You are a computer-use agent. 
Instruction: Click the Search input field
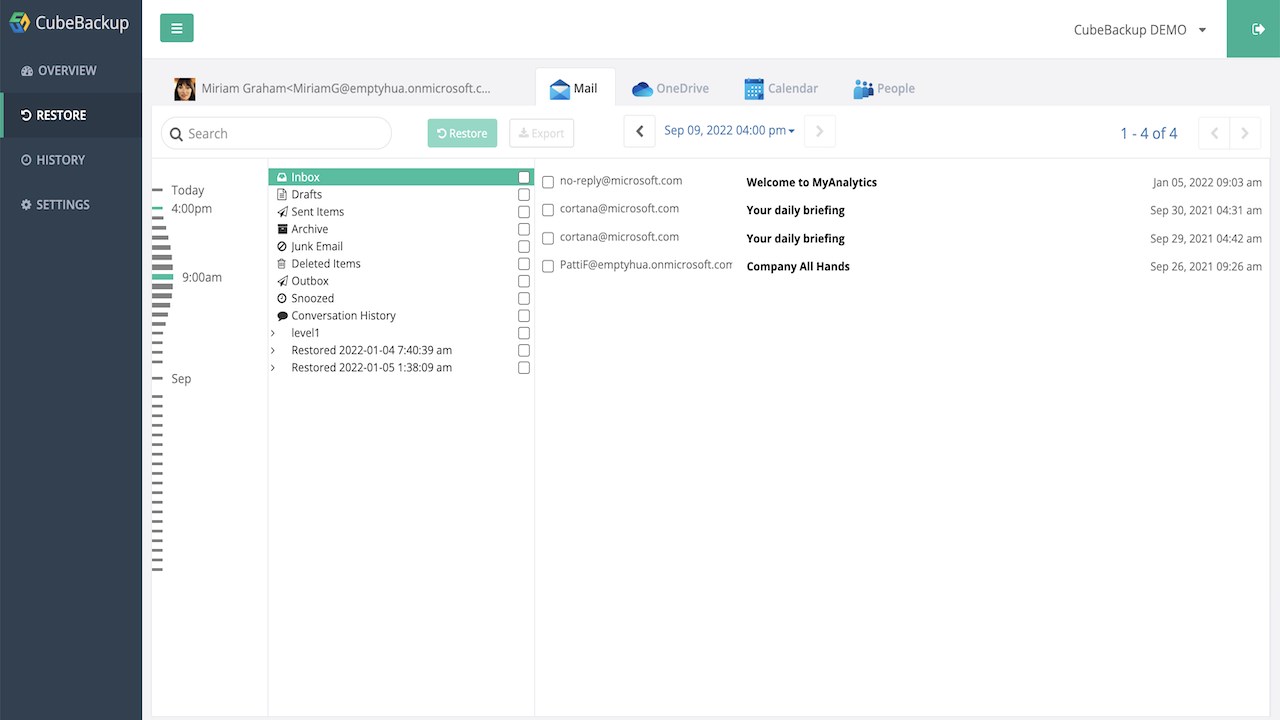(277, 133)
